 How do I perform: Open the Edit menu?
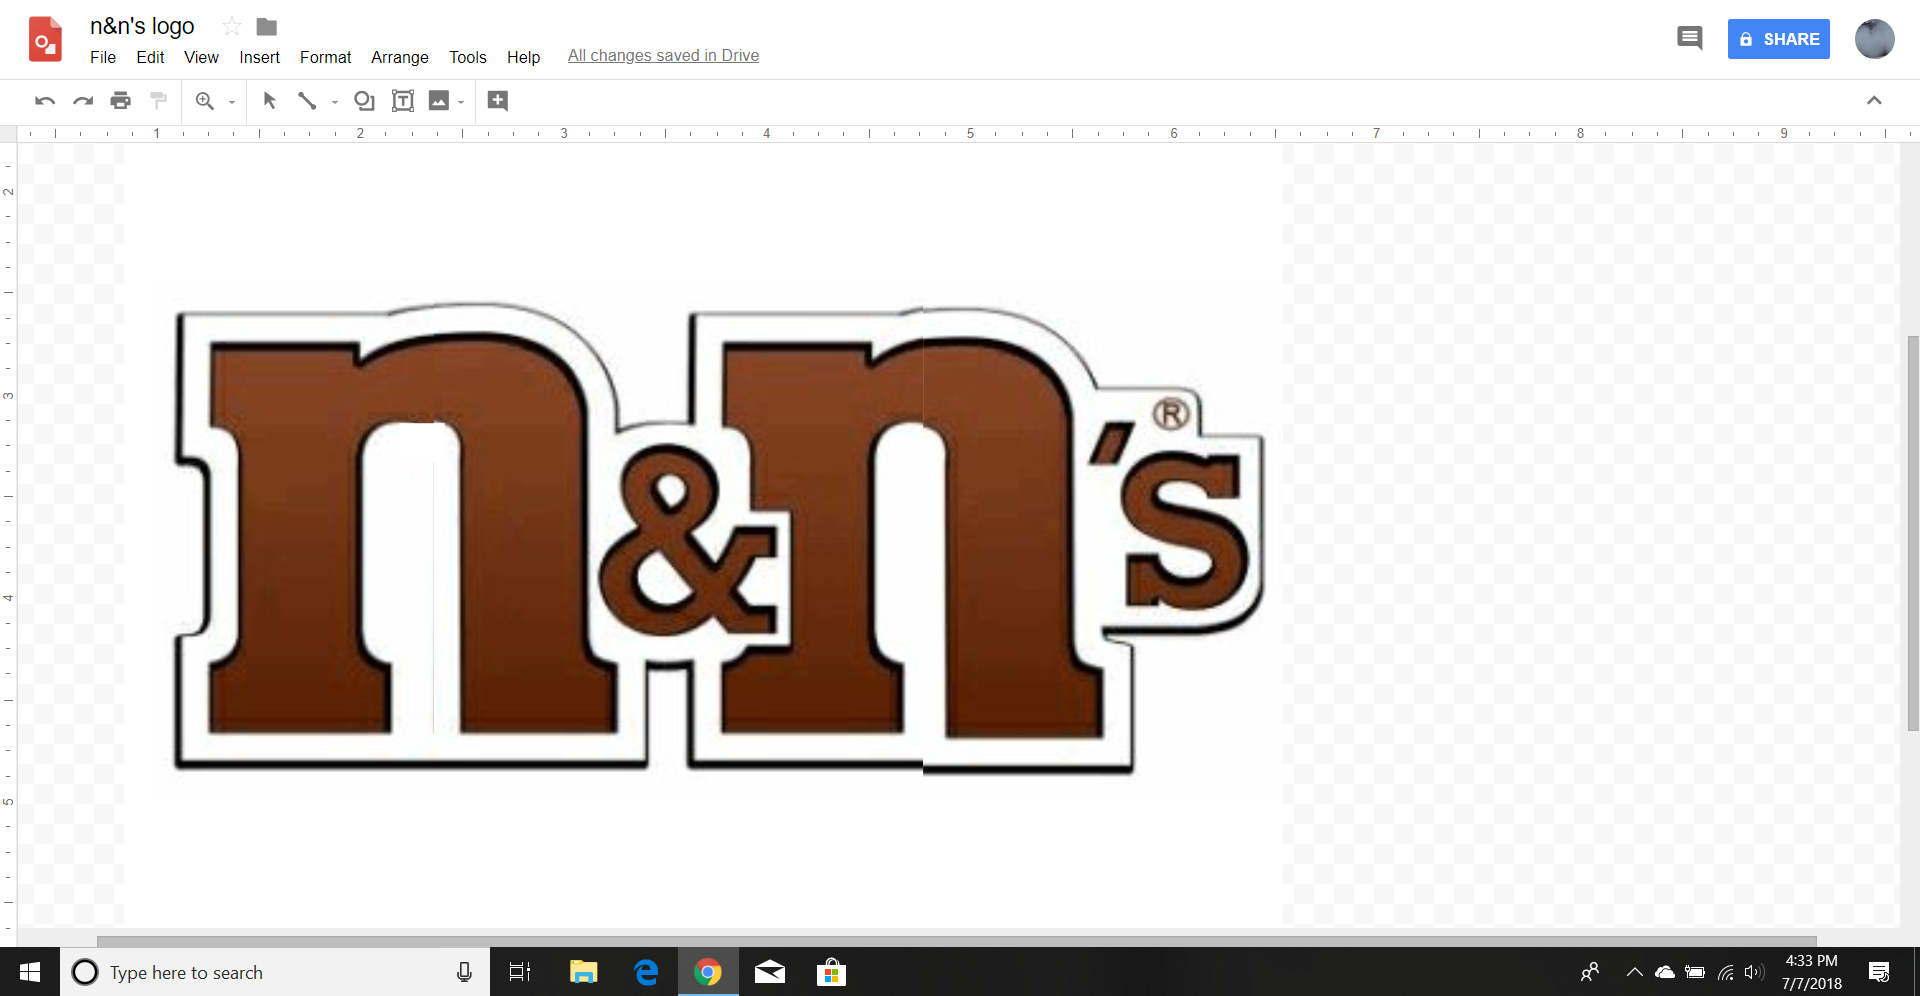pyautogui.click(x=150, y=57)
